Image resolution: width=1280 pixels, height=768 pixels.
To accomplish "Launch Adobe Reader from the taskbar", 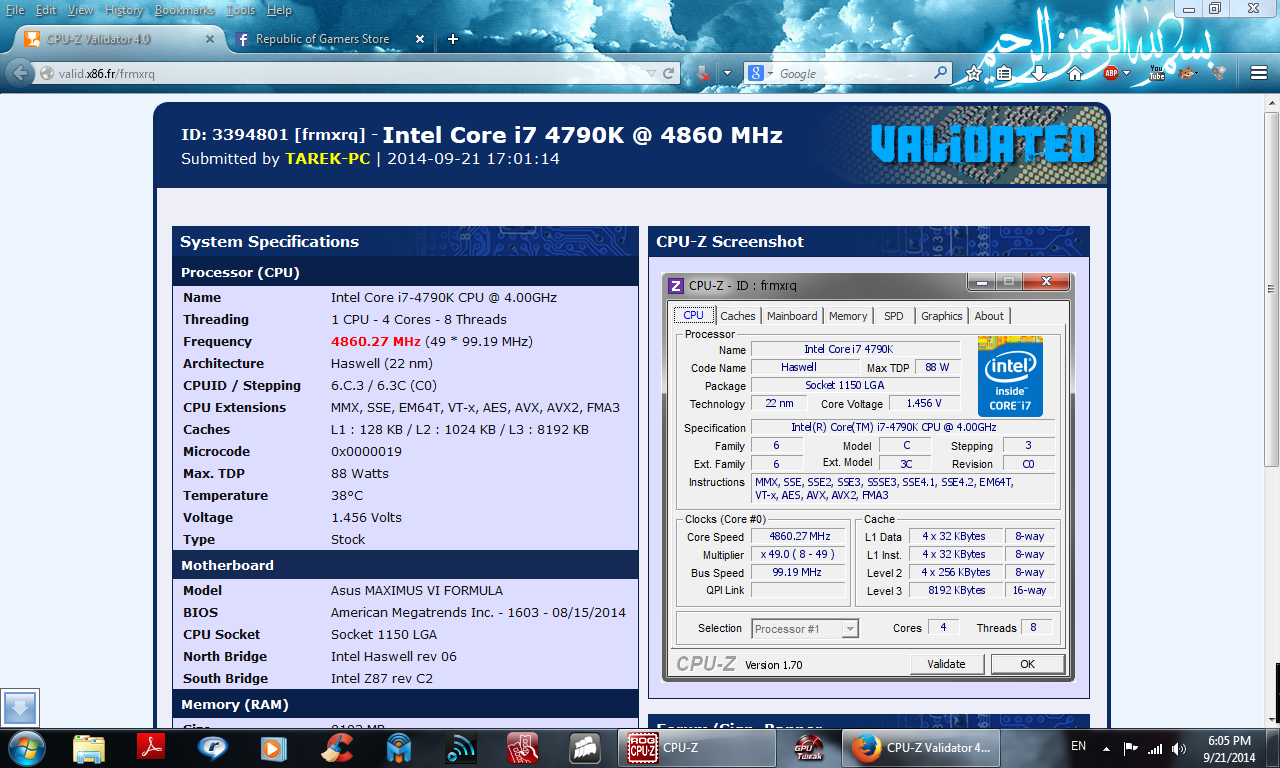I will pos(151,748).
